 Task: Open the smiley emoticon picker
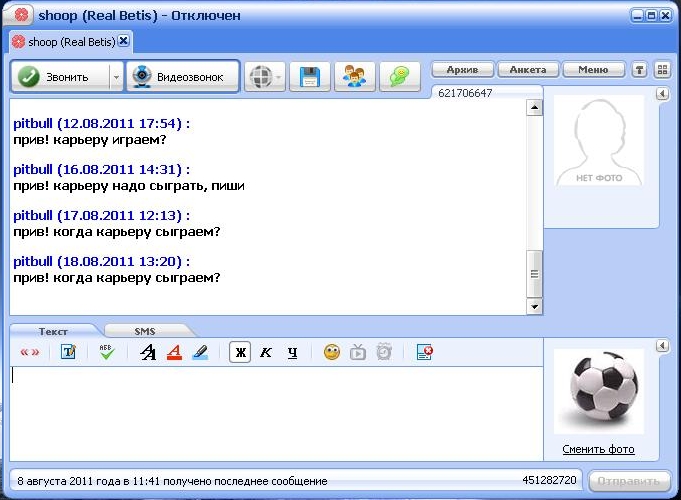click(x=332, y=352)
